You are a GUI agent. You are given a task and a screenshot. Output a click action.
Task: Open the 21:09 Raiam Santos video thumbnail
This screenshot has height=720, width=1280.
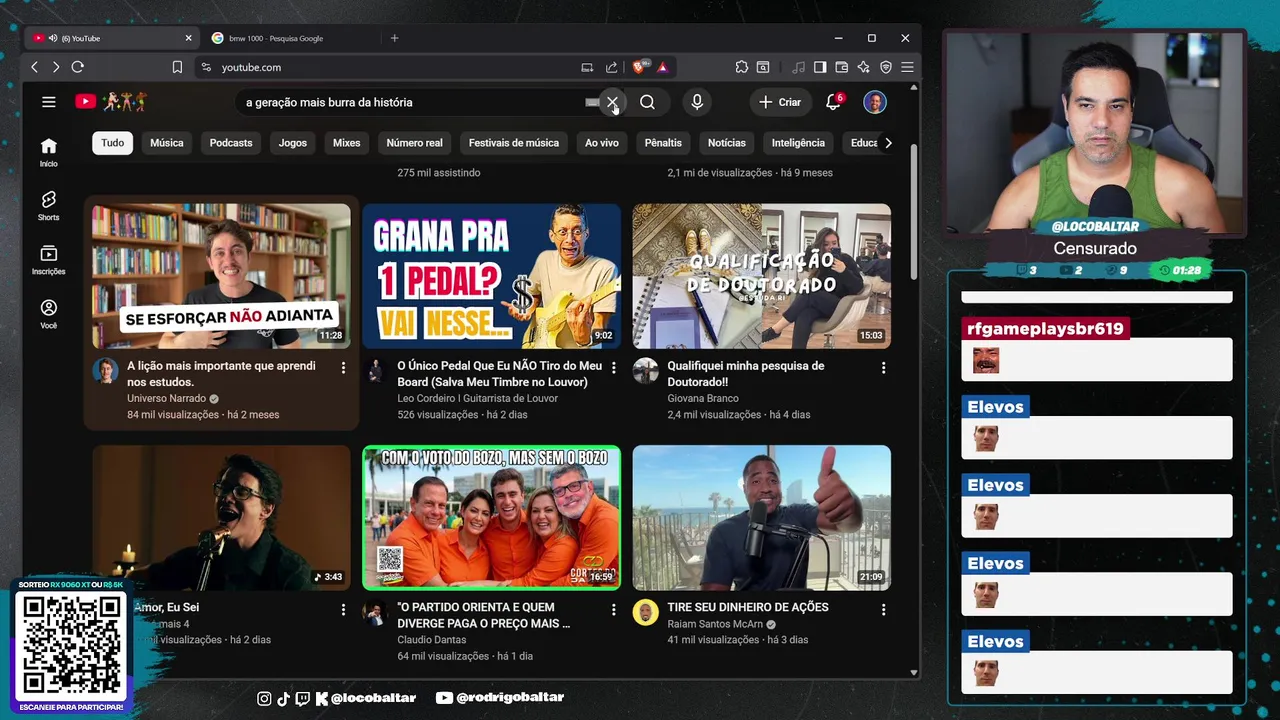pyautogui.click(x=761, y=517)
